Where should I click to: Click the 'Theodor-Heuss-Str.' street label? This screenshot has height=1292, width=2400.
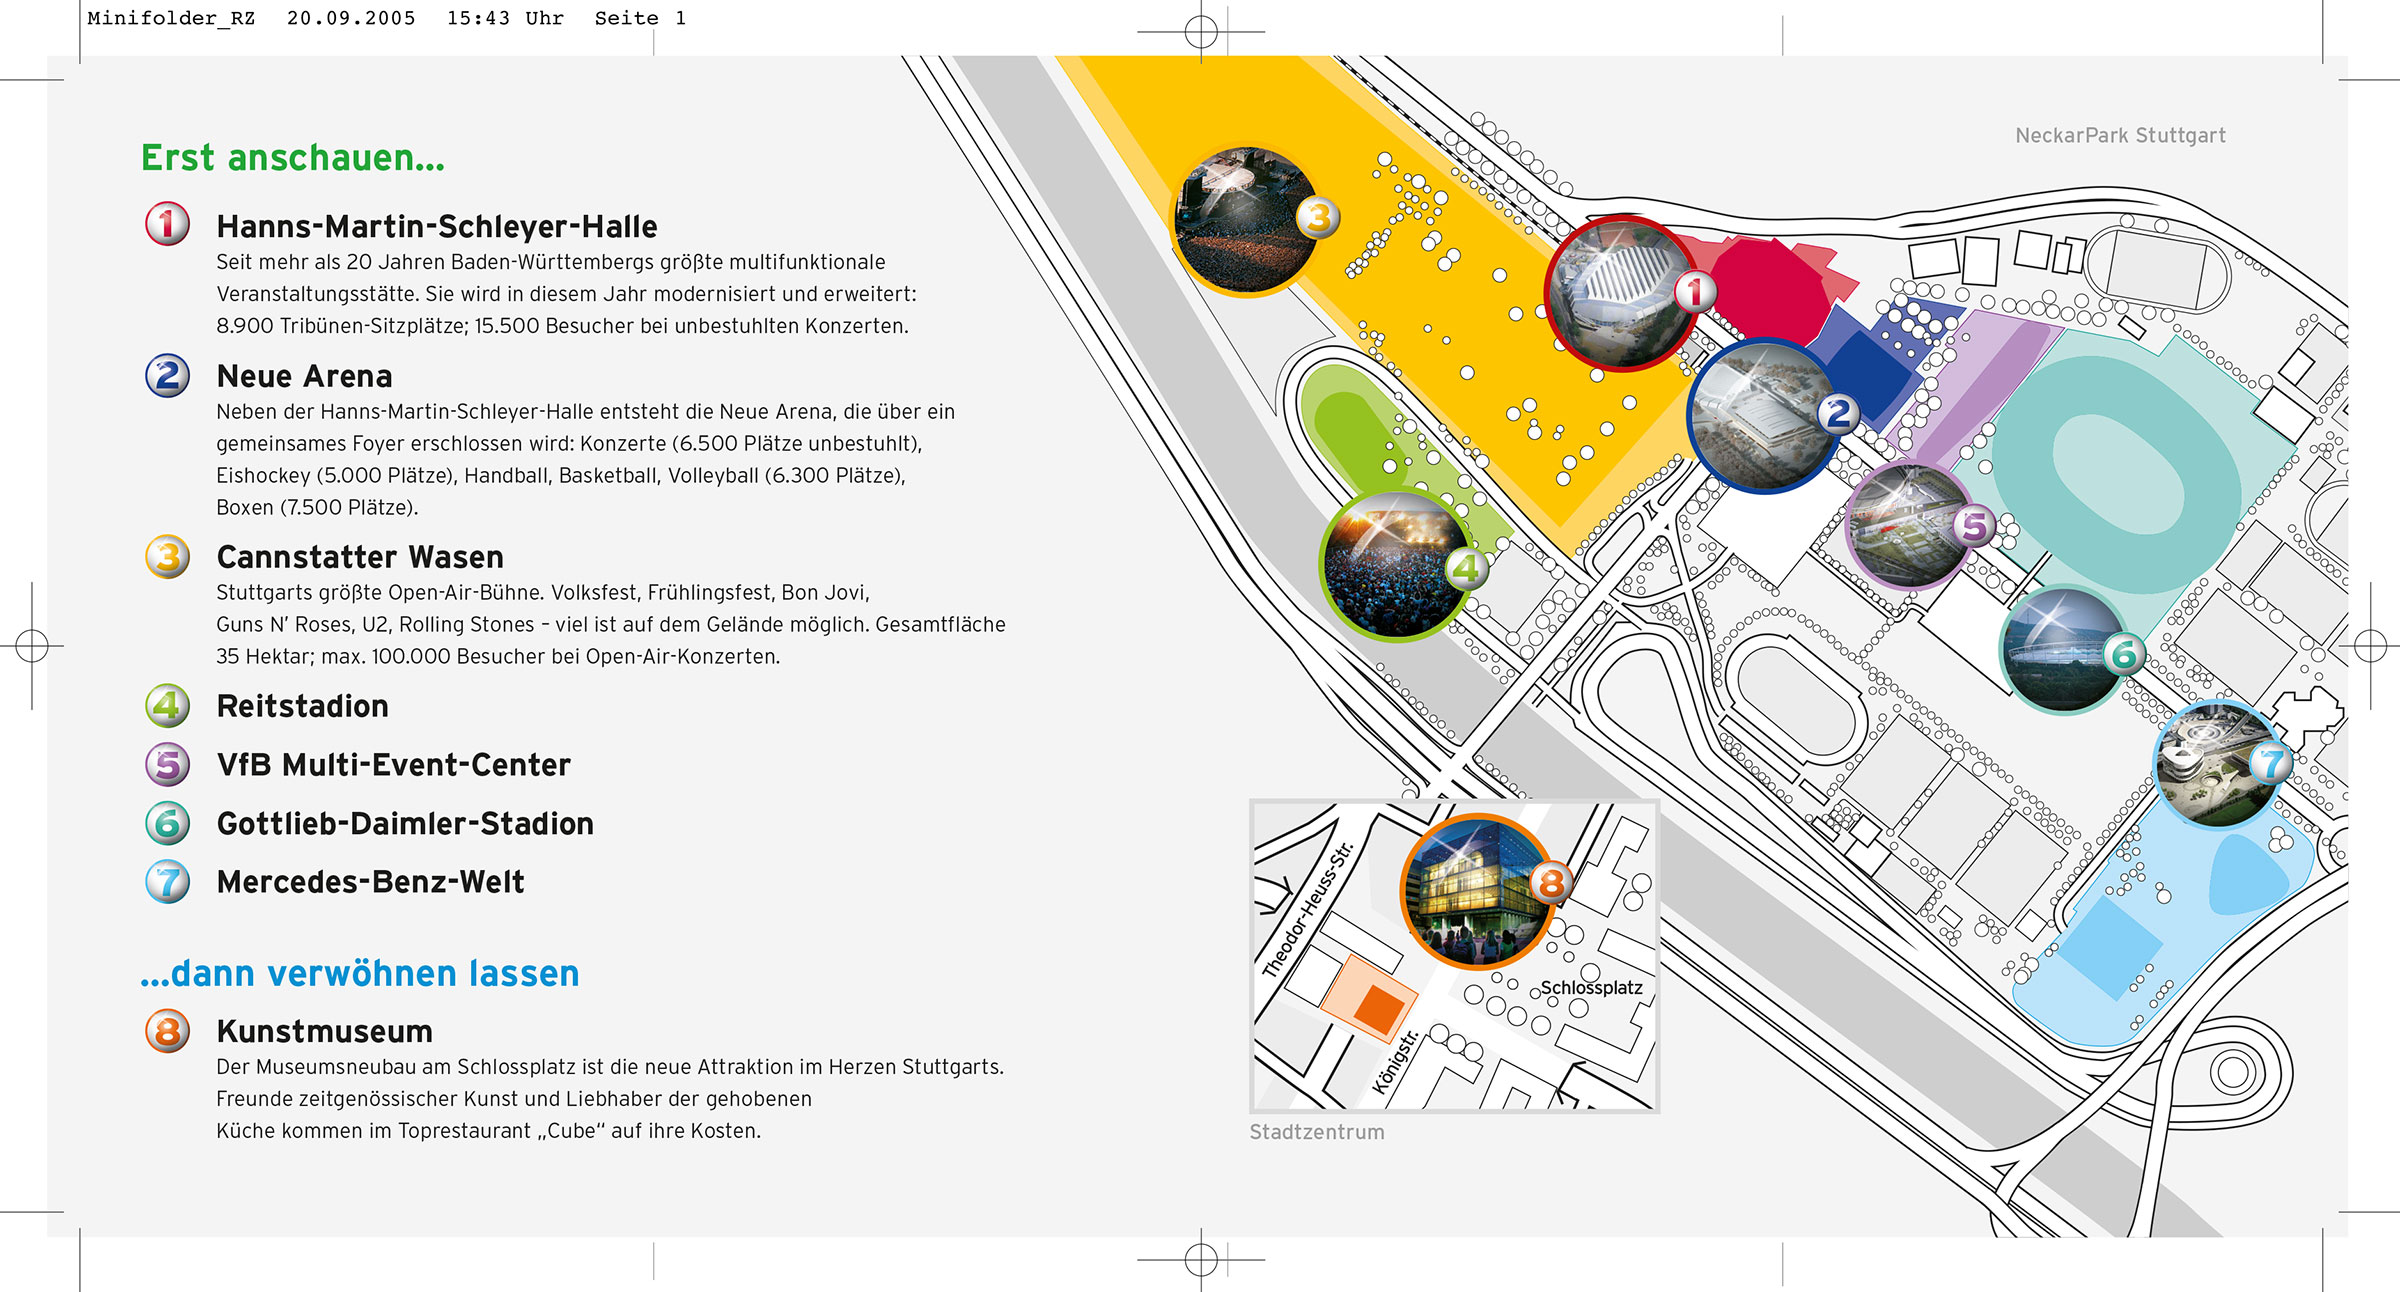pos(1308,909)
